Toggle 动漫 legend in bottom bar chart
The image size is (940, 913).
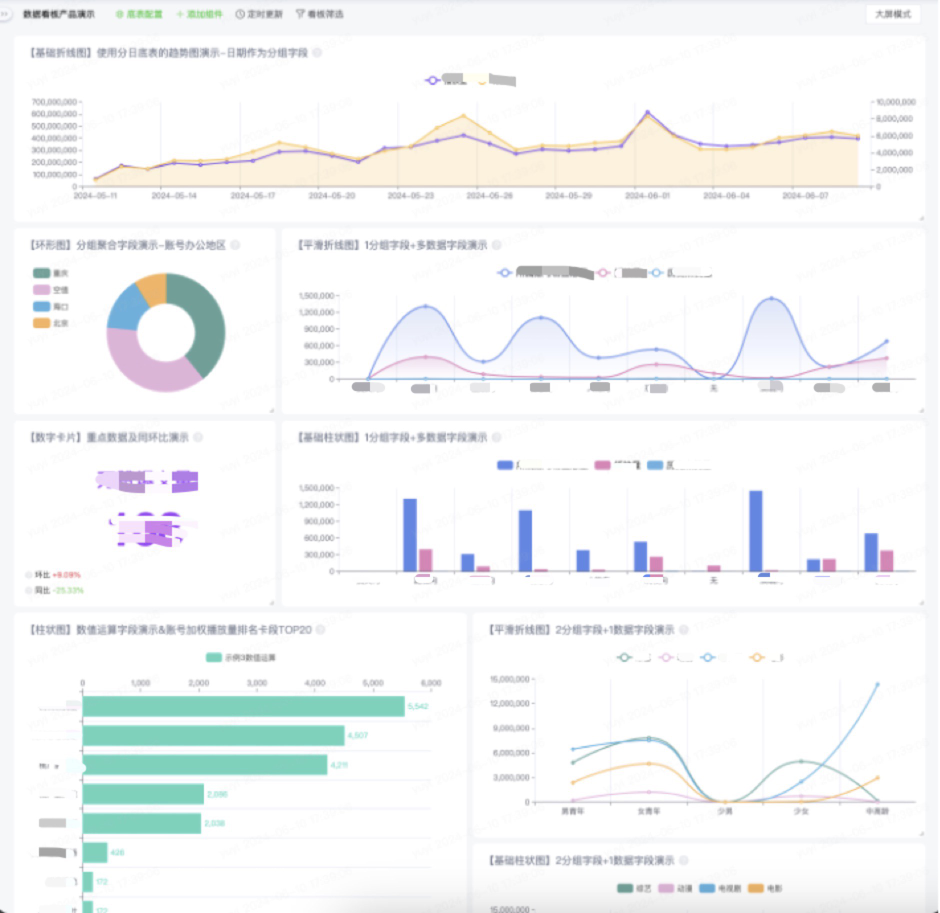coord(676,888)
